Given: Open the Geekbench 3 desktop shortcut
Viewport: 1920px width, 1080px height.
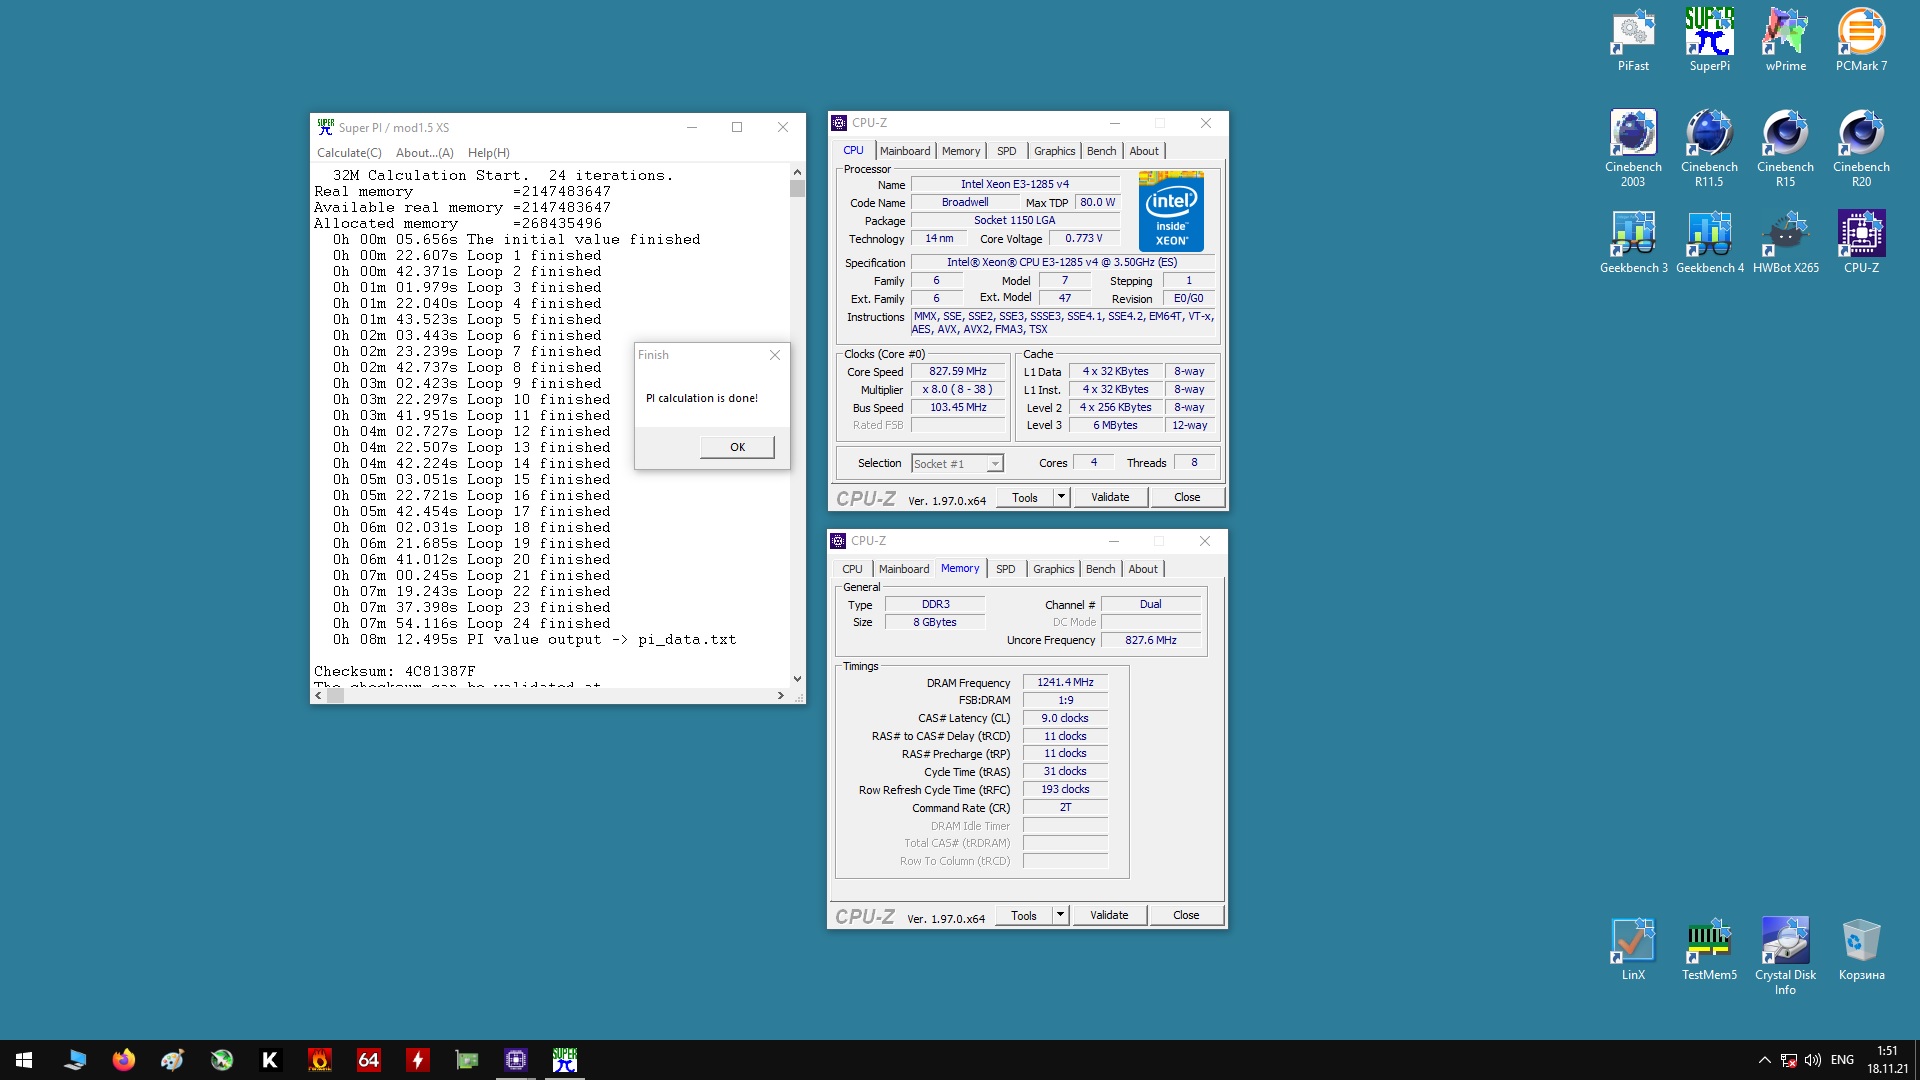Looking at the screenshot, I should point(1633,242).
